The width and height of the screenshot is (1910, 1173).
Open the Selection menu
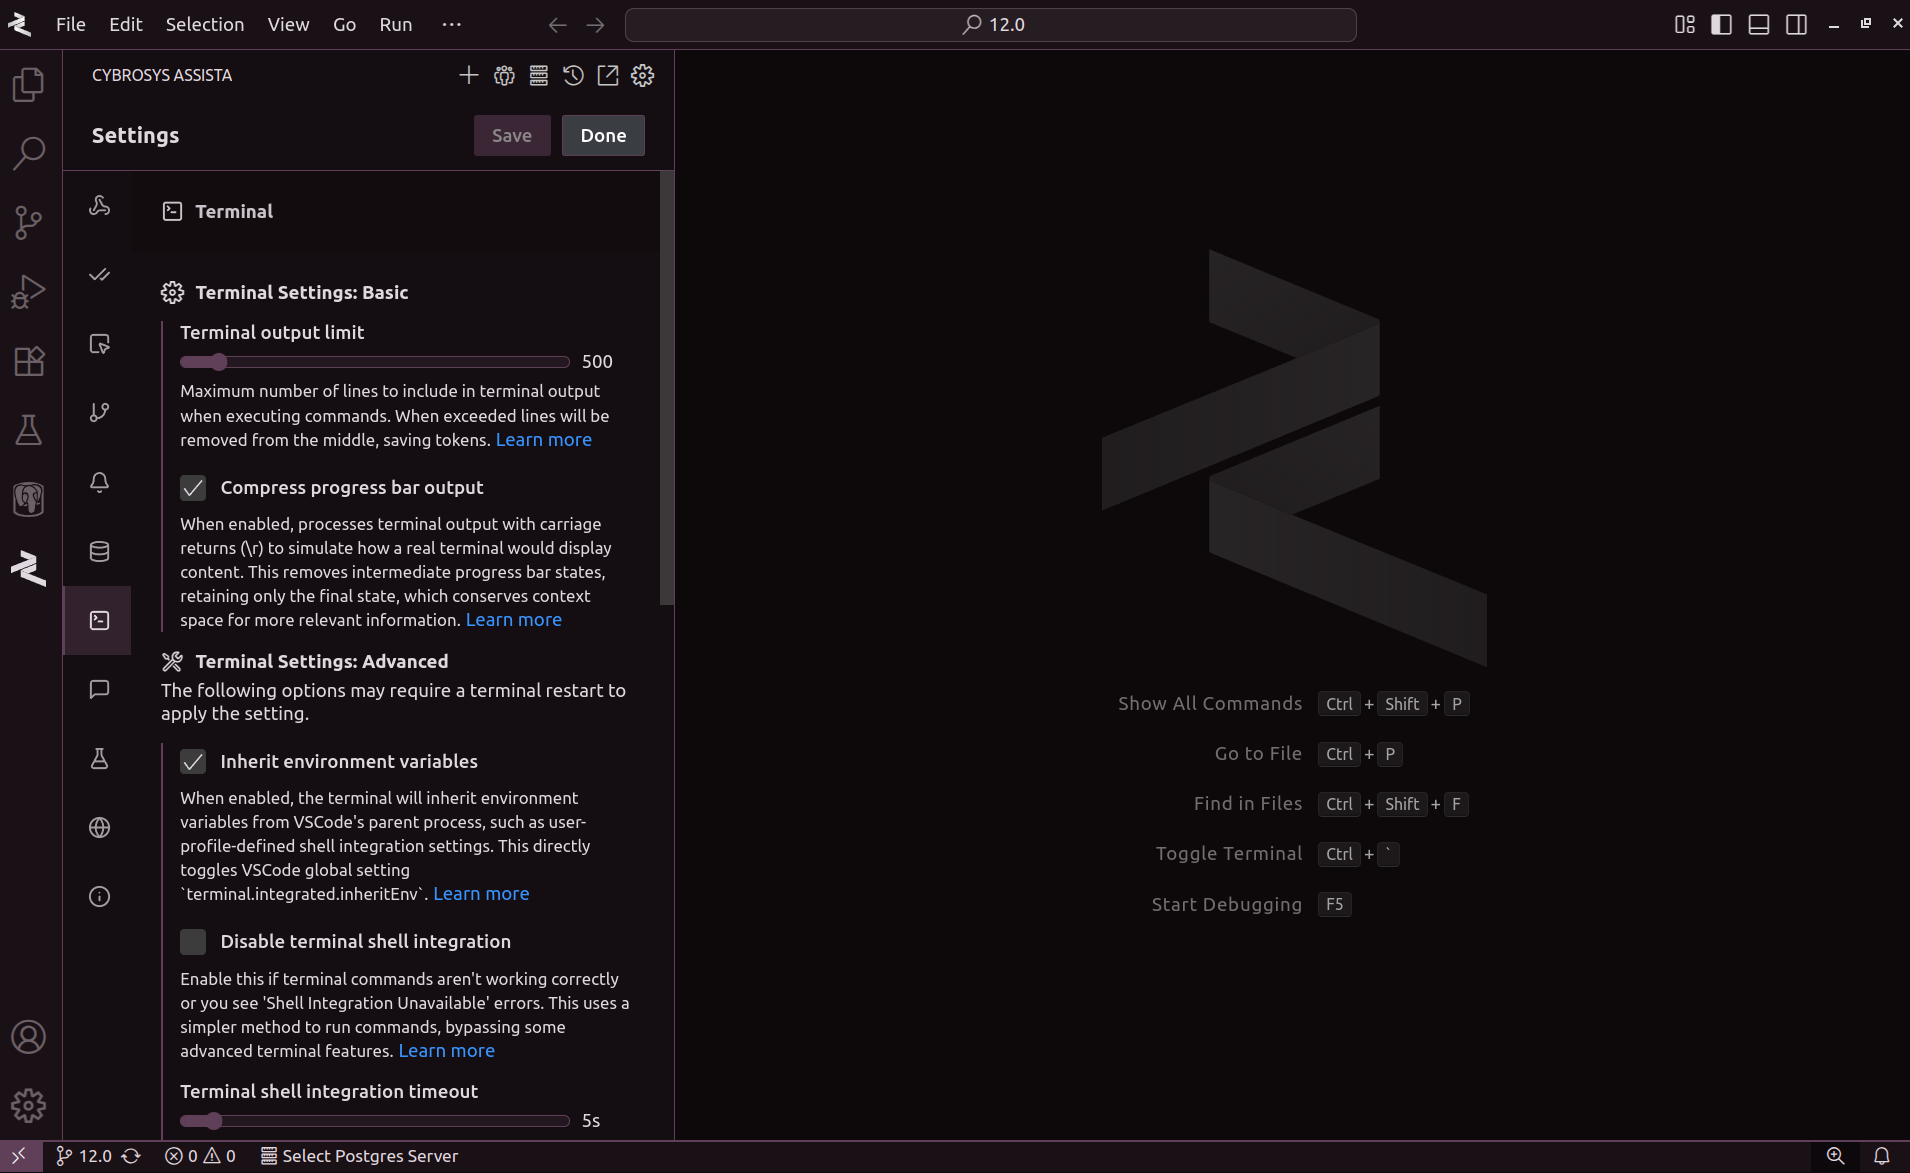(205, 24)
